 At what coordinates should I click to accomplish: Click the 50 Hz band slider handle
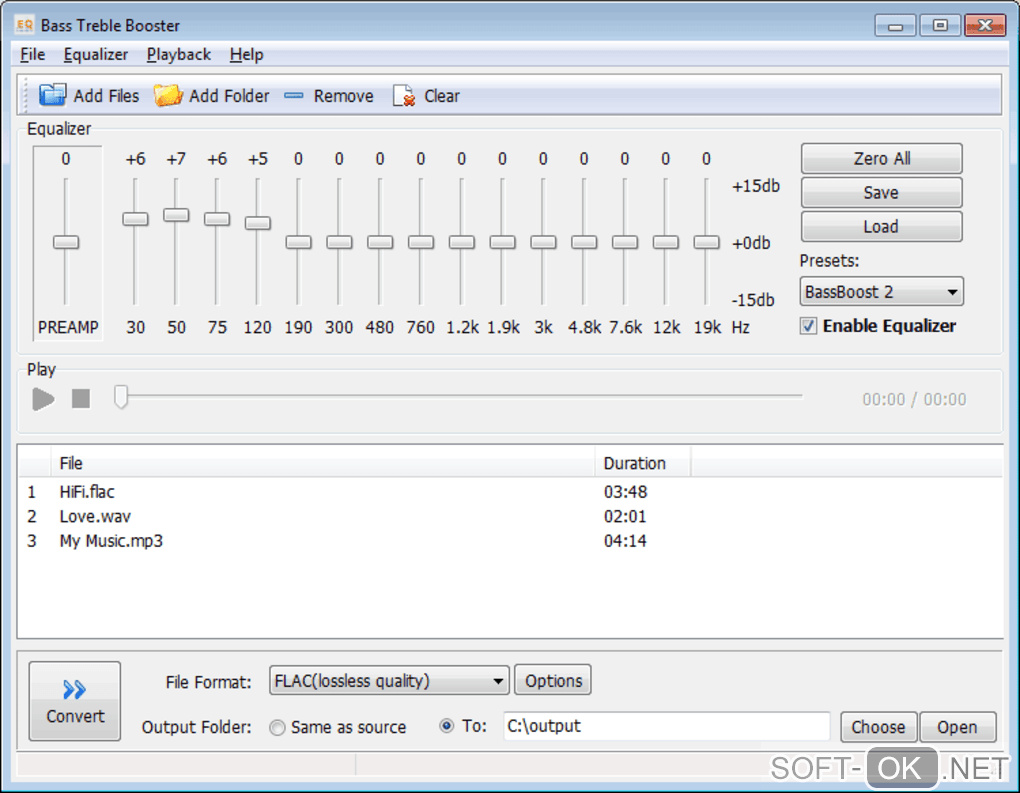click(x=176, y=215)
